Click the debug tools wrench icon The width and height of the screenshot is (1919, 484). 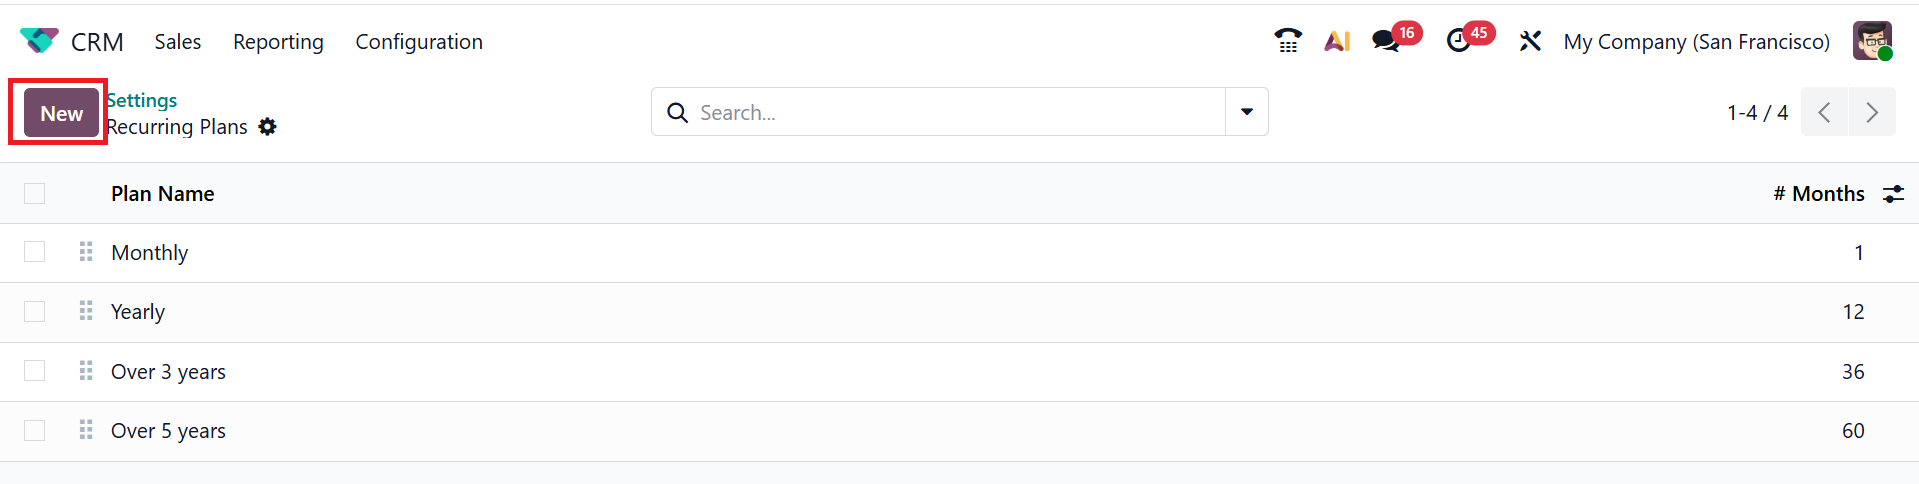(1530, 41)
